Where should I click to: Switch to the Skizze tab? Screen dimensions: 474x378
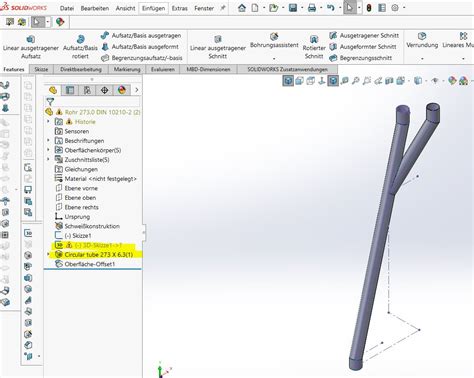pos(41,69)
